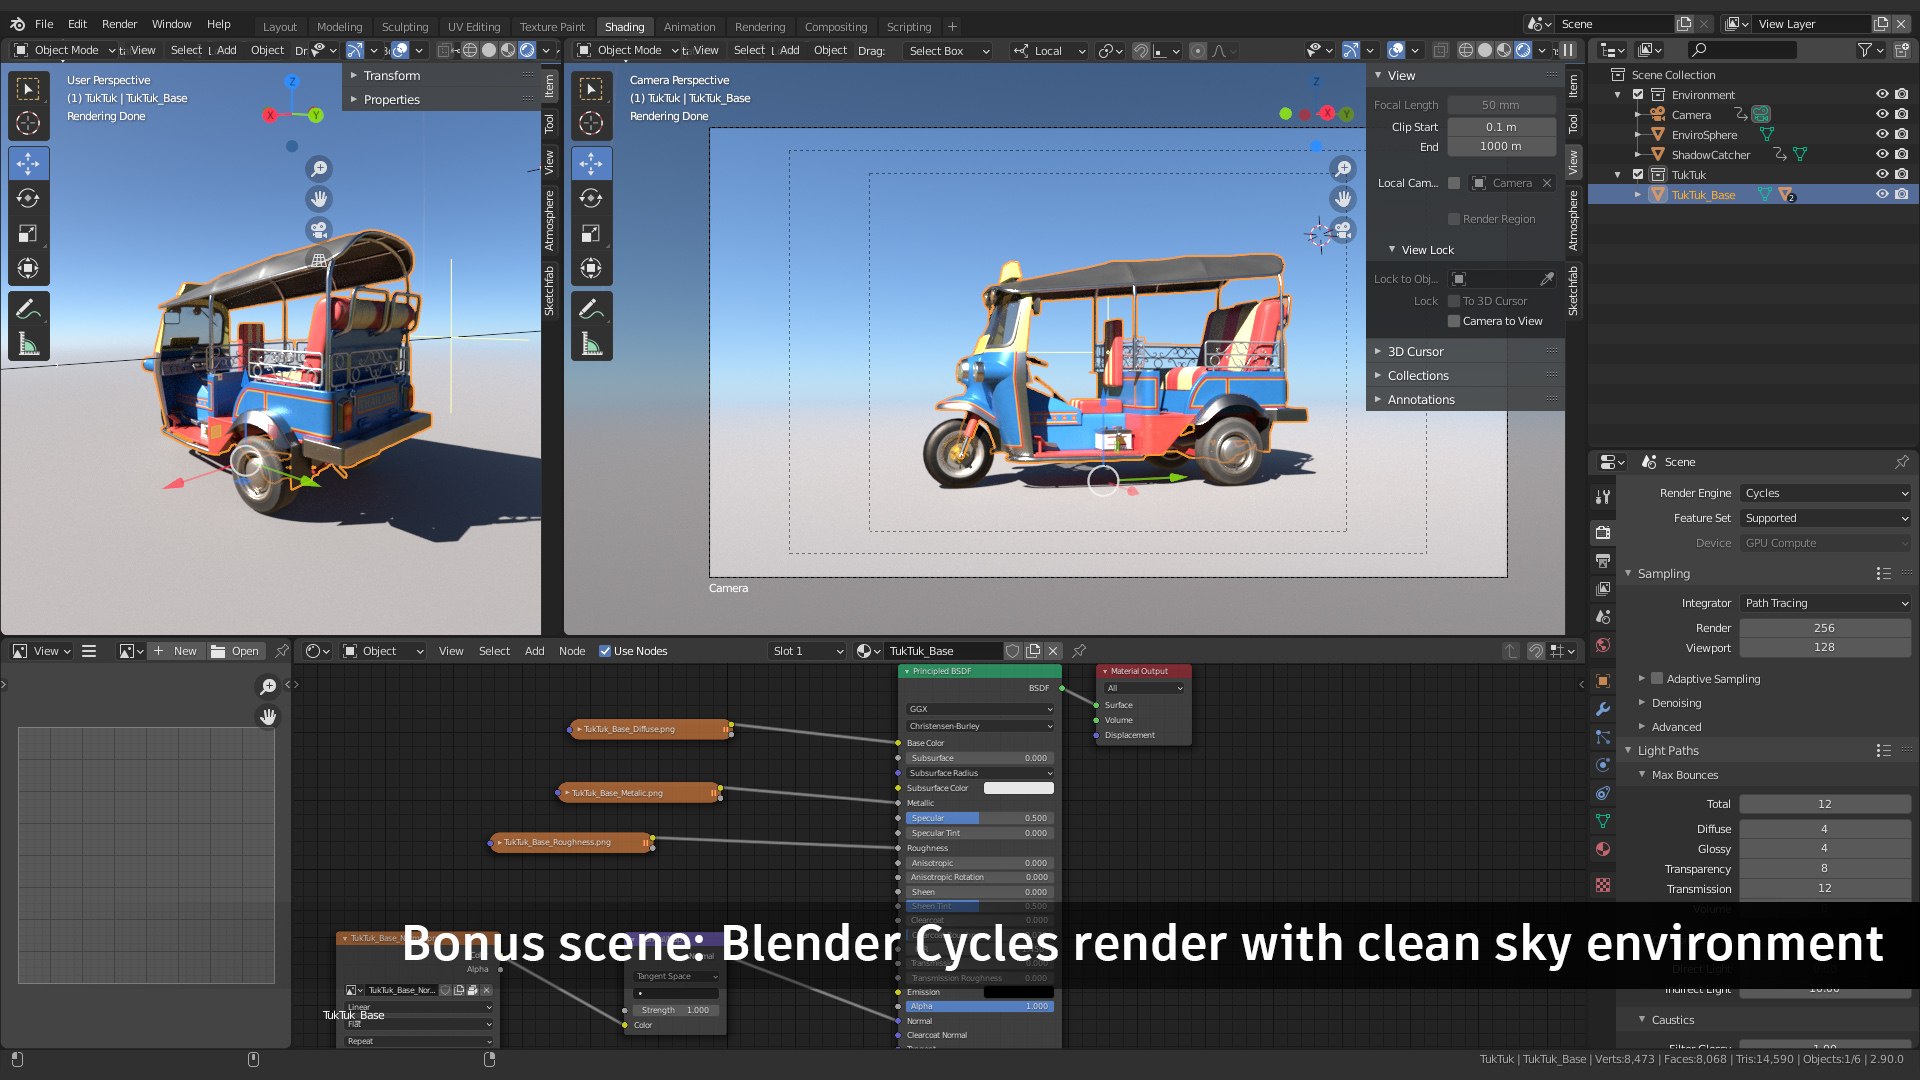Screen dimensions: 1920x1080
Task: Open the Output properties tab
Action: [1603, 560]
